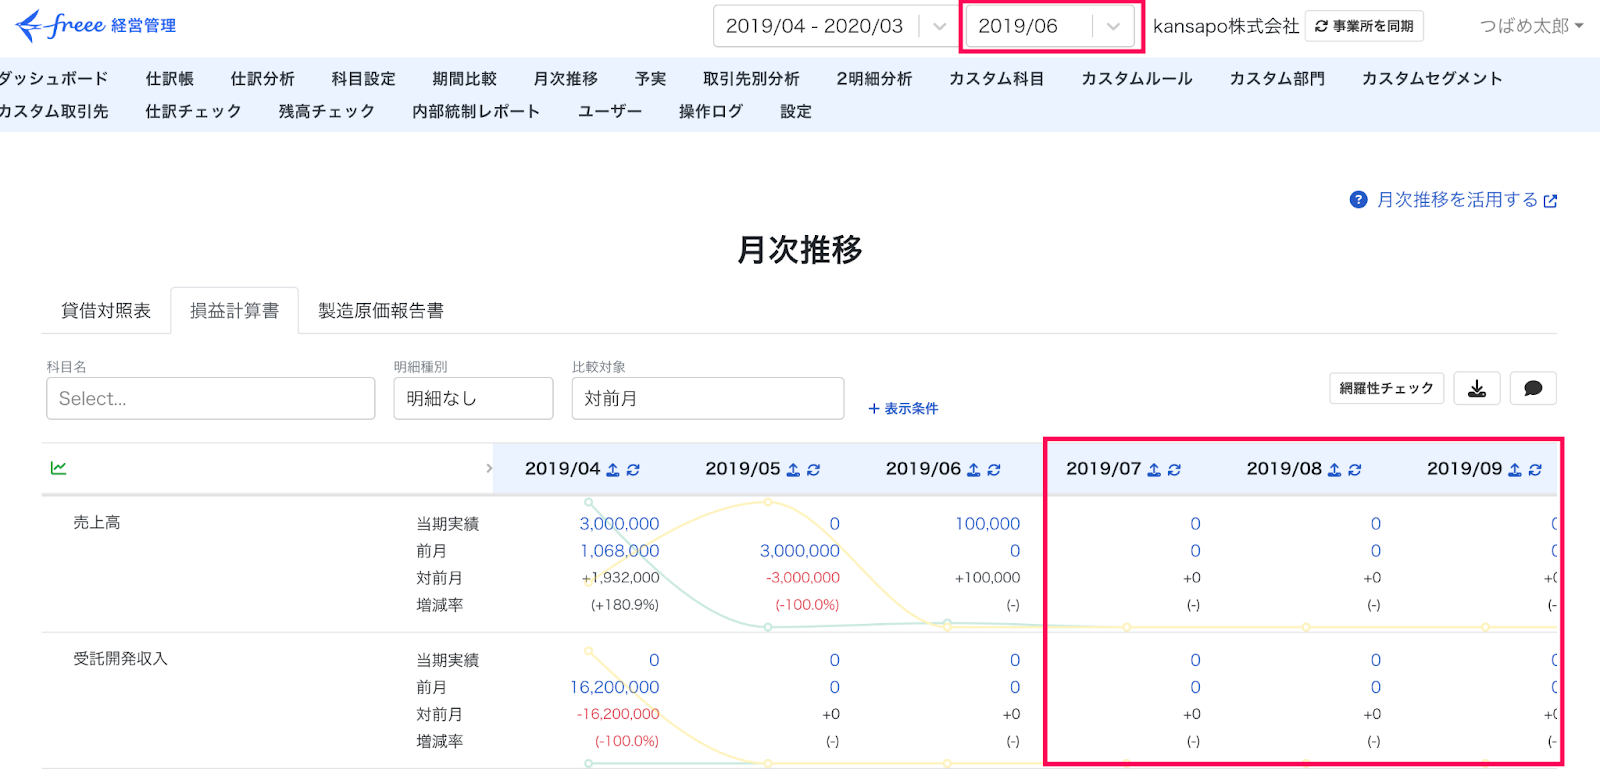Open the つばめ太郎 user menu
Image resolution: width=1600 pixels, height=773 pixels.
tap(1531, 26)
